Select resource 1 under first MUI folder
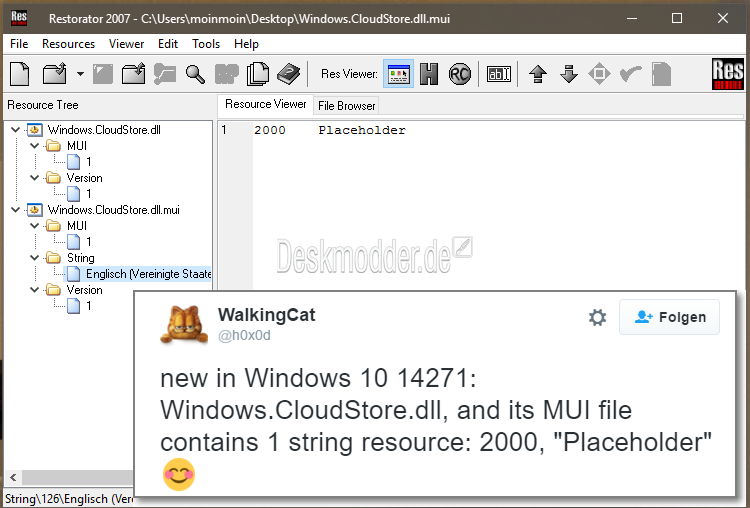Image resolution: width=750 pixels, height=508 pixels. pyautogui.click(x=88, y=162)
